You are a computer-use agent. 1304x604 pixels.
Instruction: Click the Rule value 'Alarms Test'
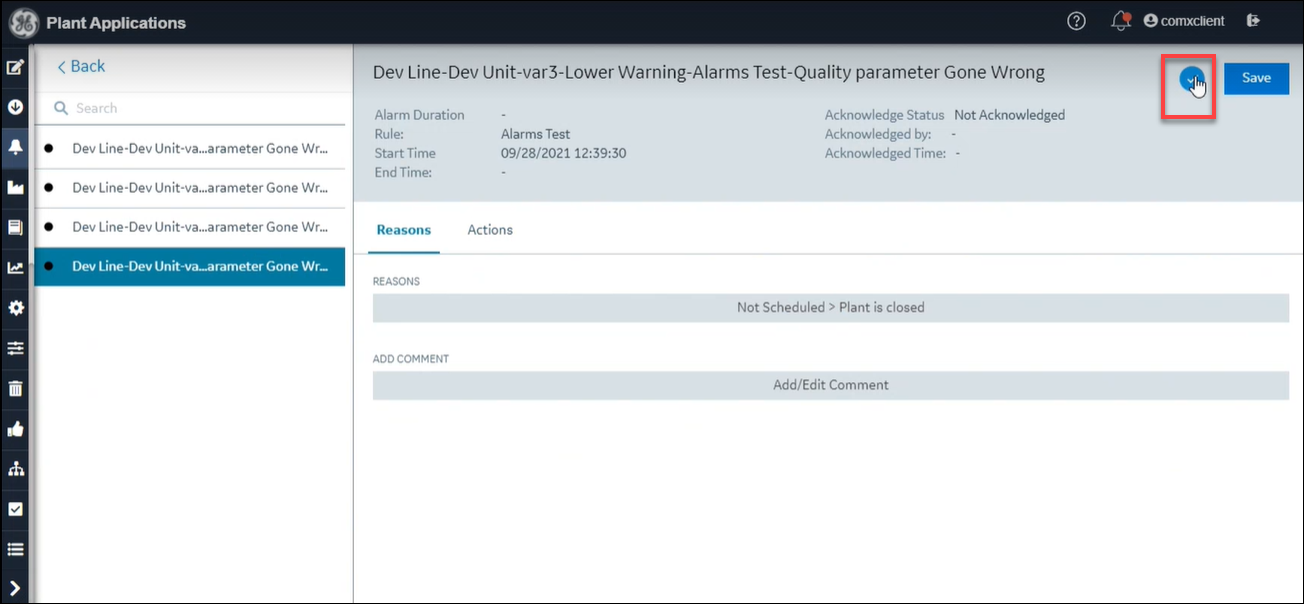coord(535,134)
